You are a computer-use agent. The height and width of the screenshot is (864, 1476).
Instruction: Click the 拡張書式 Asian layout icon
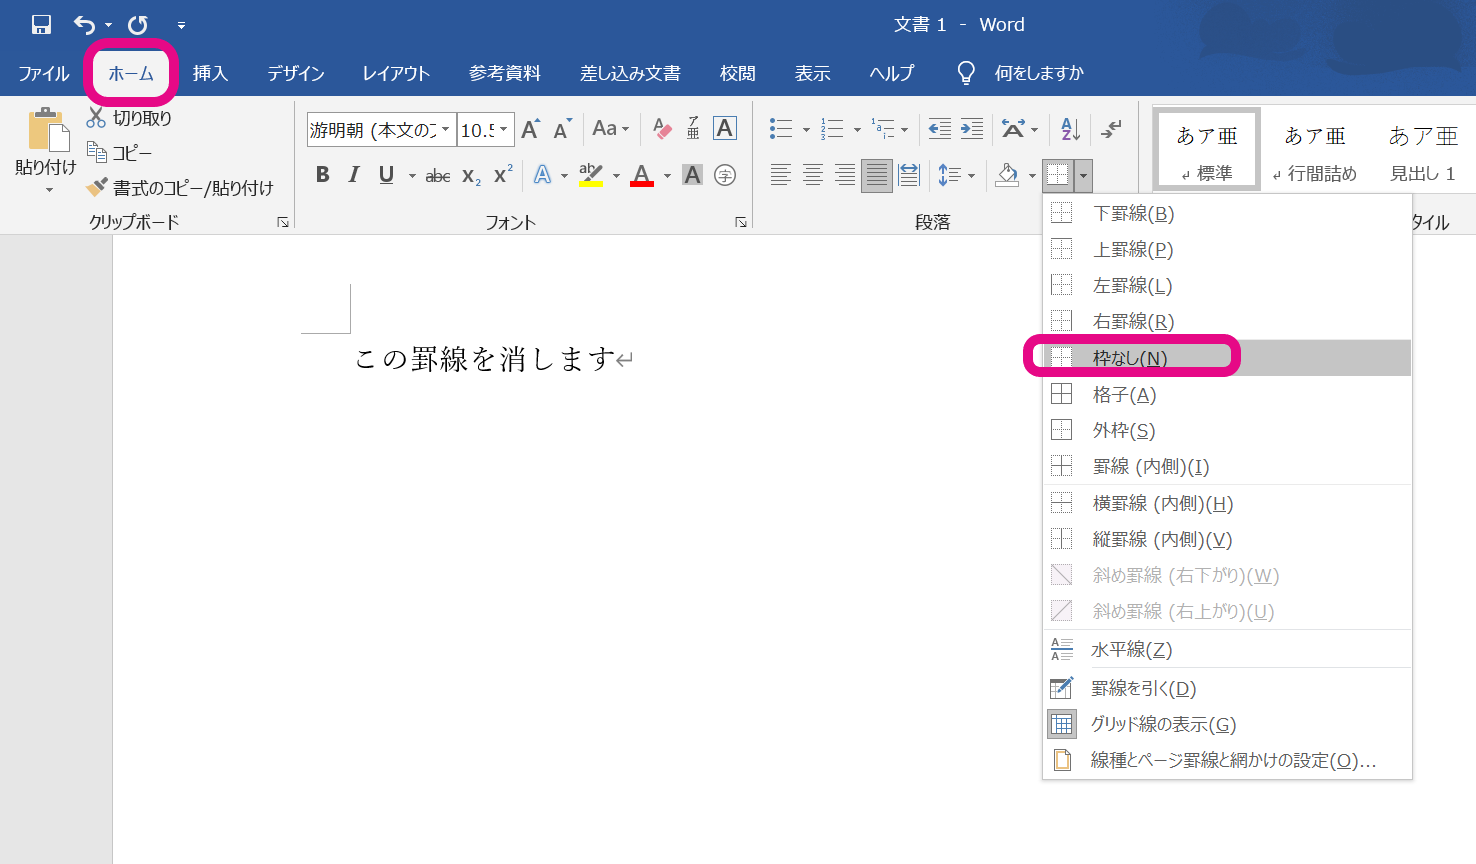pyautogui.click(x=1013, y=129)
